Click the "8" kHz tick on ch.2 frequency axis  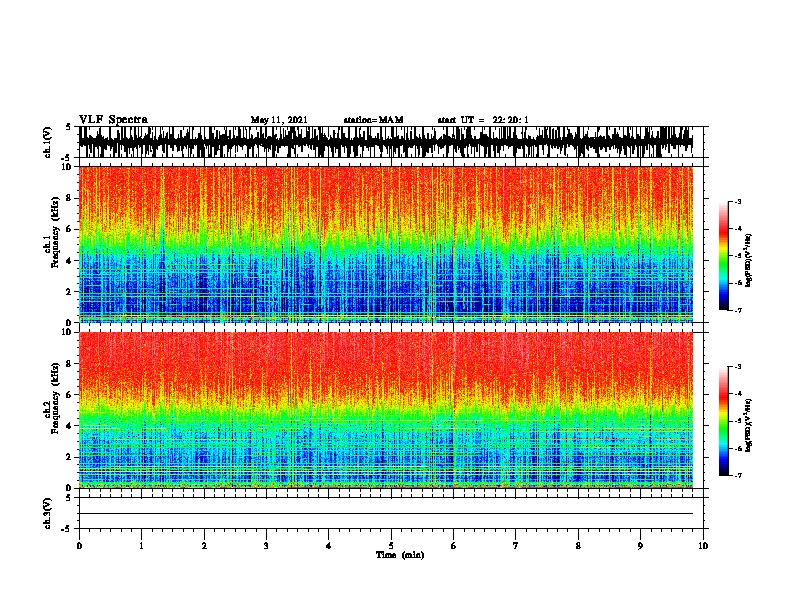(x=70, y=364)
